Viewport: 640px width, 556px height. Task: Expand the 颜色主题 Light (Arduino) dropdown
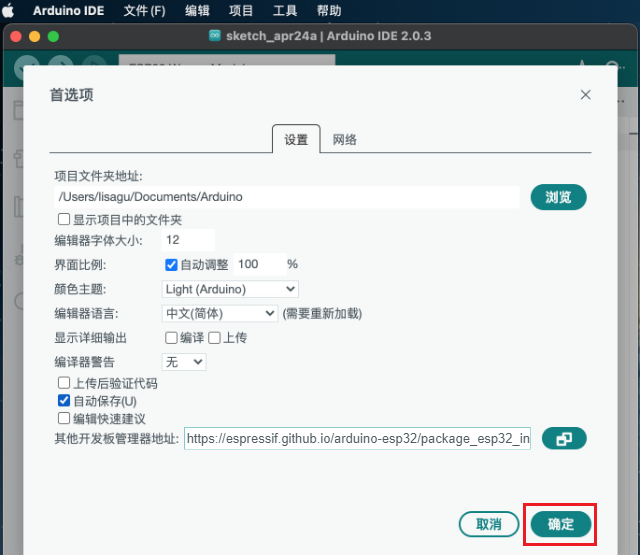coord(230,289)
